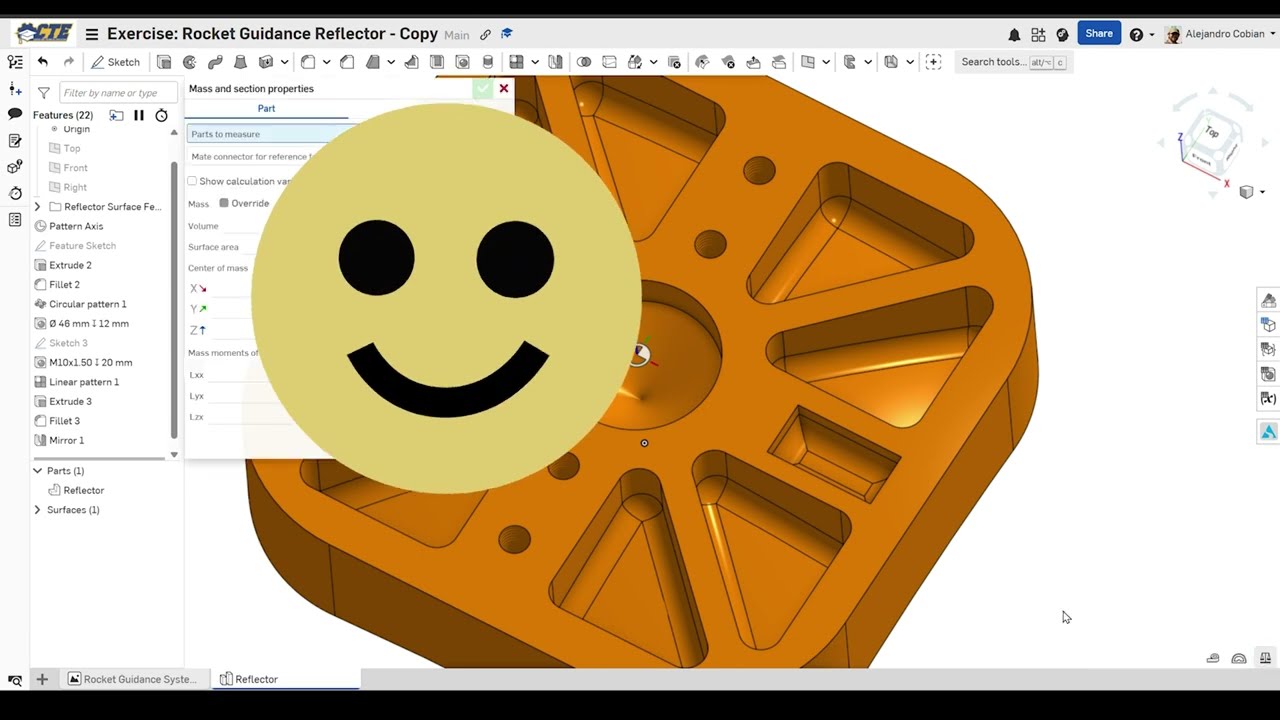Open the Help menu dropdown
1280x720 pixels.
click(x=1141, y=34)
